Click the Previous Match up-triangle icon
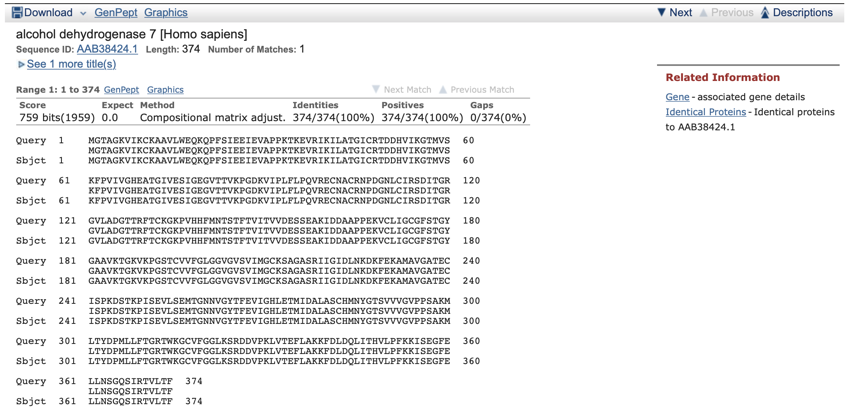Image resolution: width=850 pixels, height=417 pixels. [443, 90]
